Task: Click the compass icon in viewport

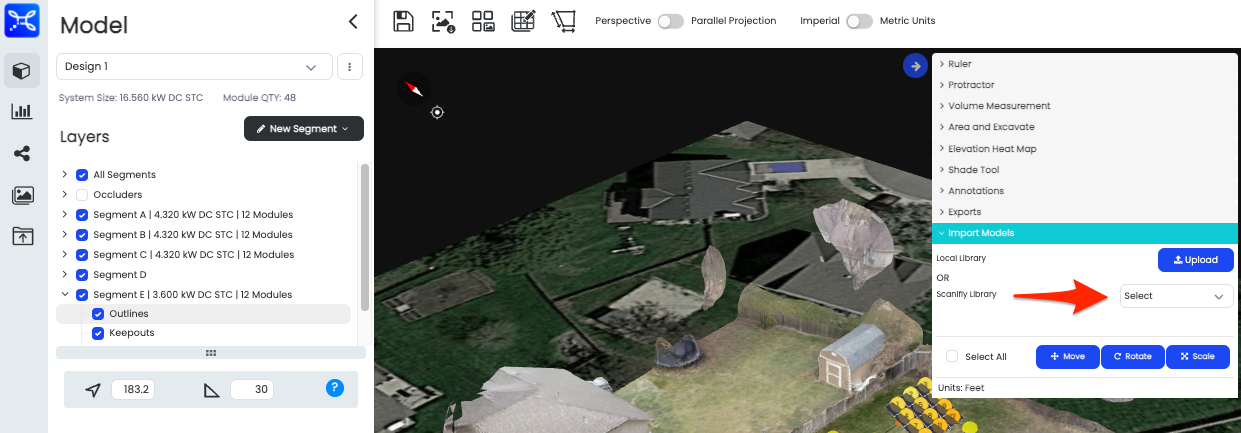Action: point(415,90)
